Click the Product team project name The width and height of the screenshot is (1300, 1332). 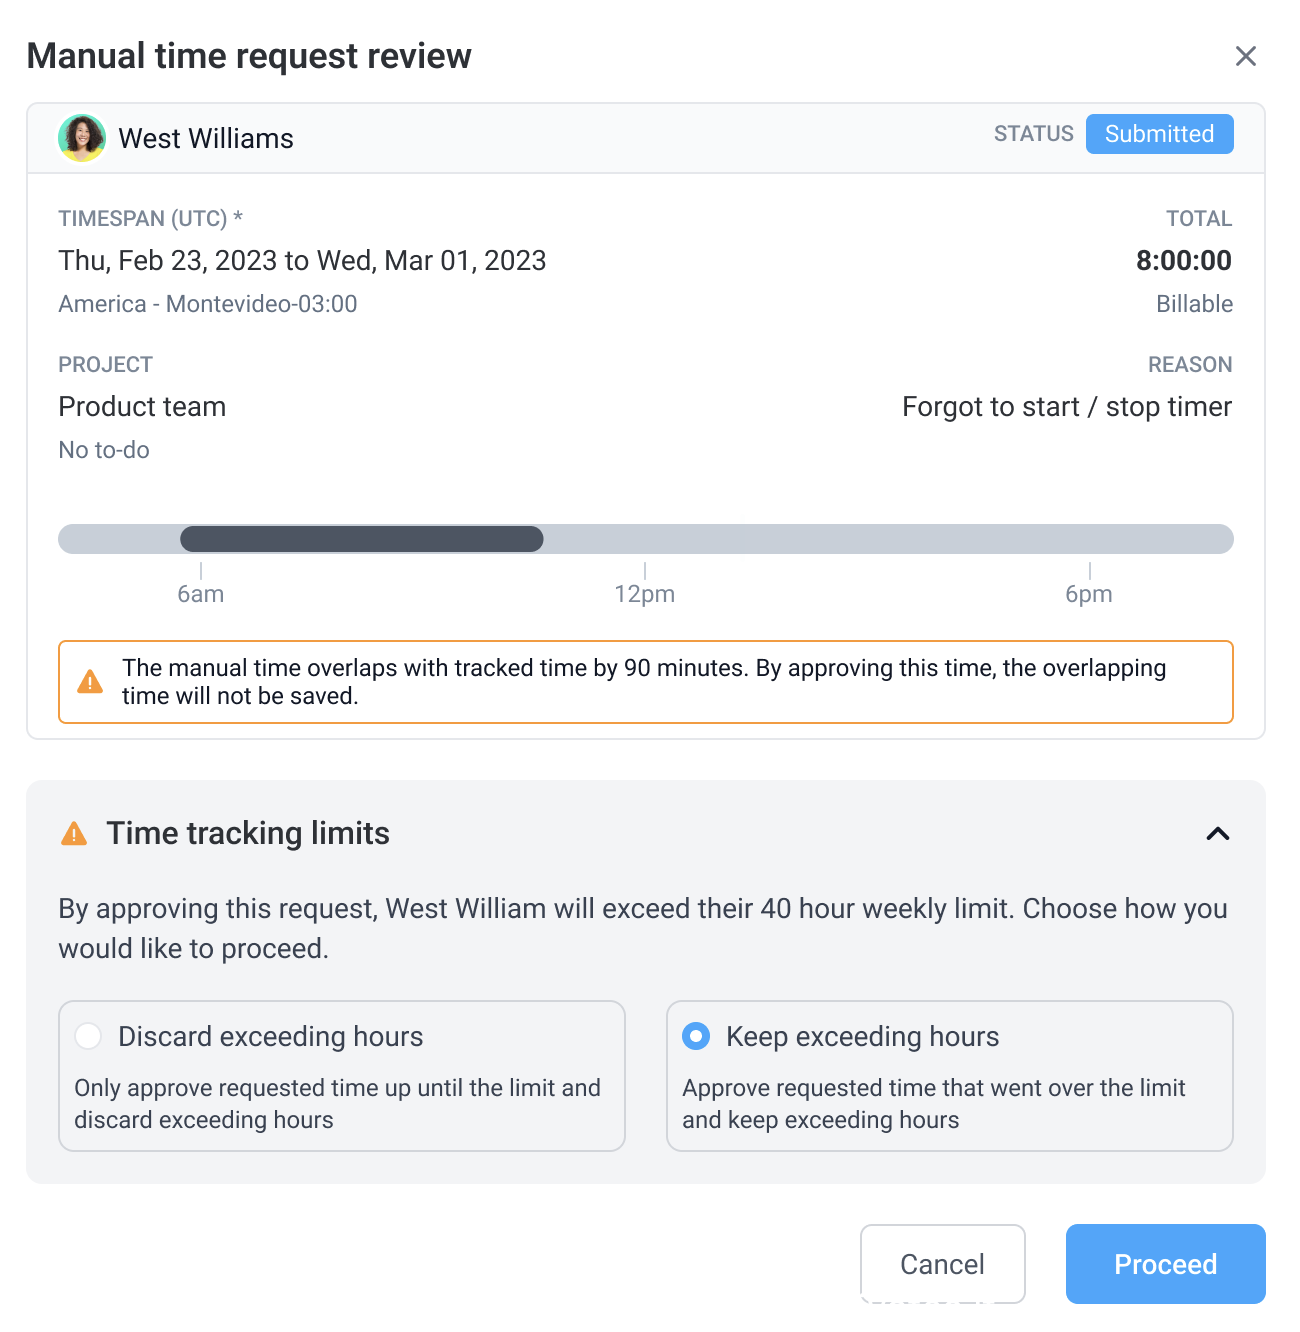click(142, 407)
